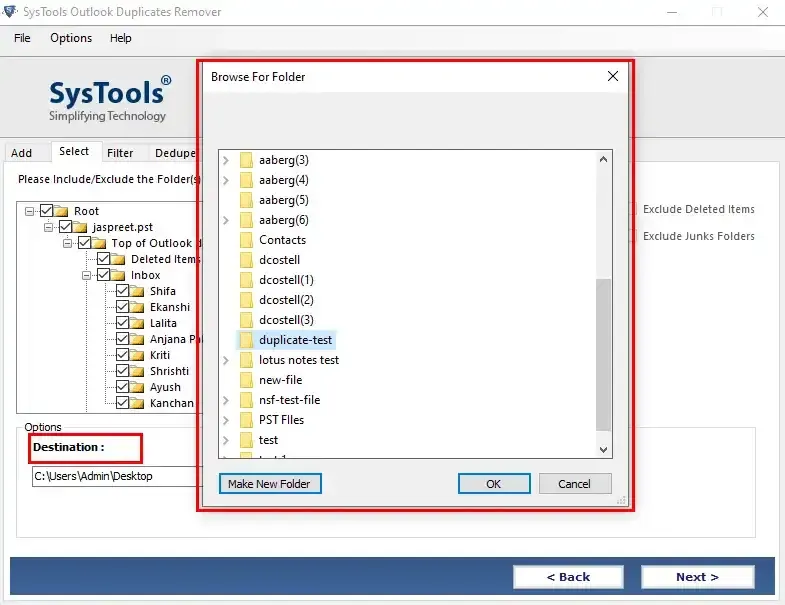Click the Shifa folder icon
Viewport: 785px width, 605px height.
137,291
